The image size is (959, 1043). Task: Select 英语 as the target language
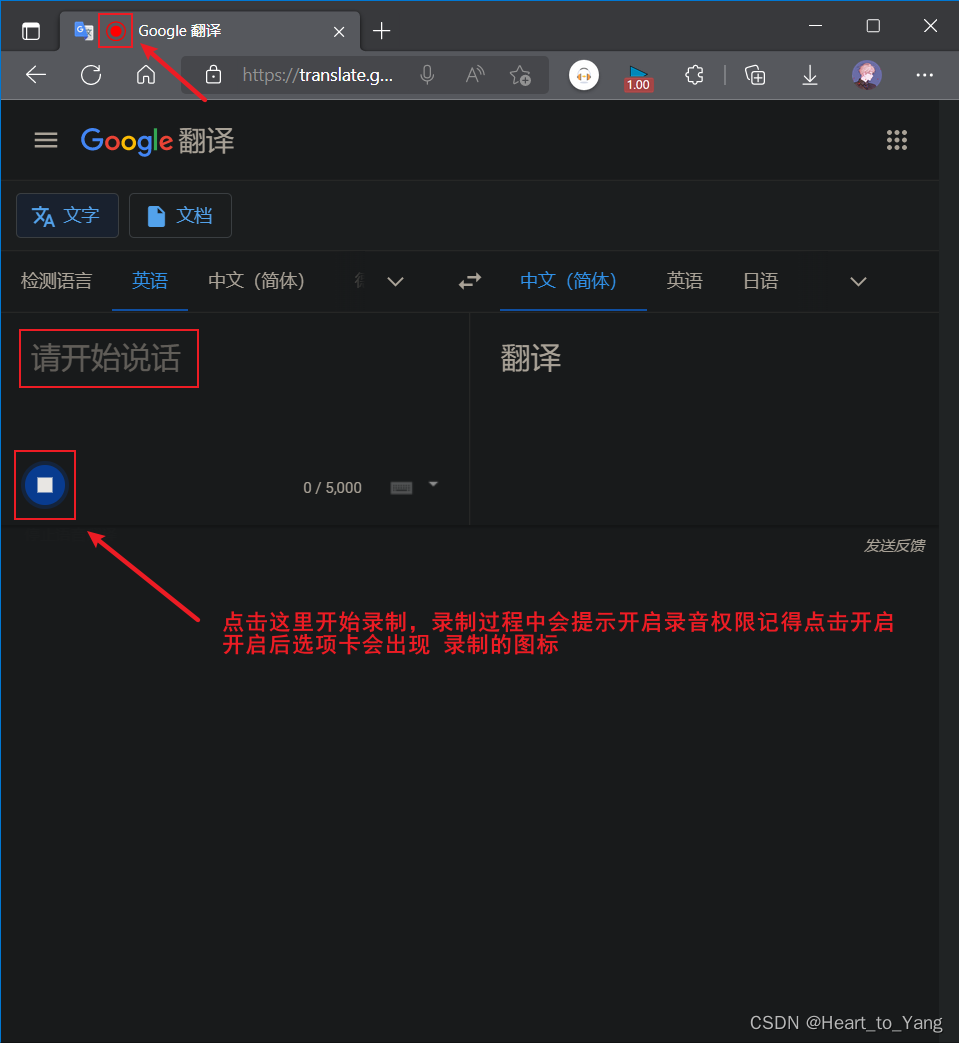pos(684,281)
